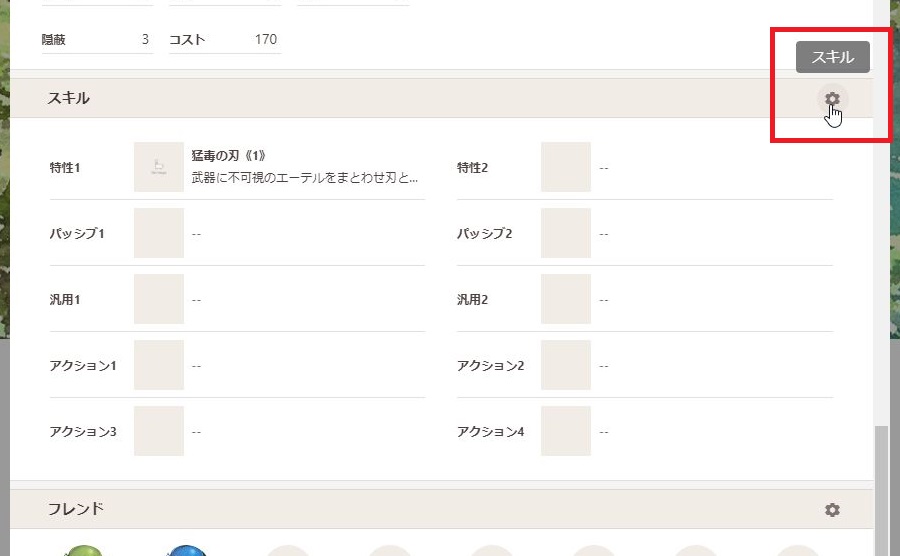
Task: Click the blue friend avatar
Action: (186, 551)
